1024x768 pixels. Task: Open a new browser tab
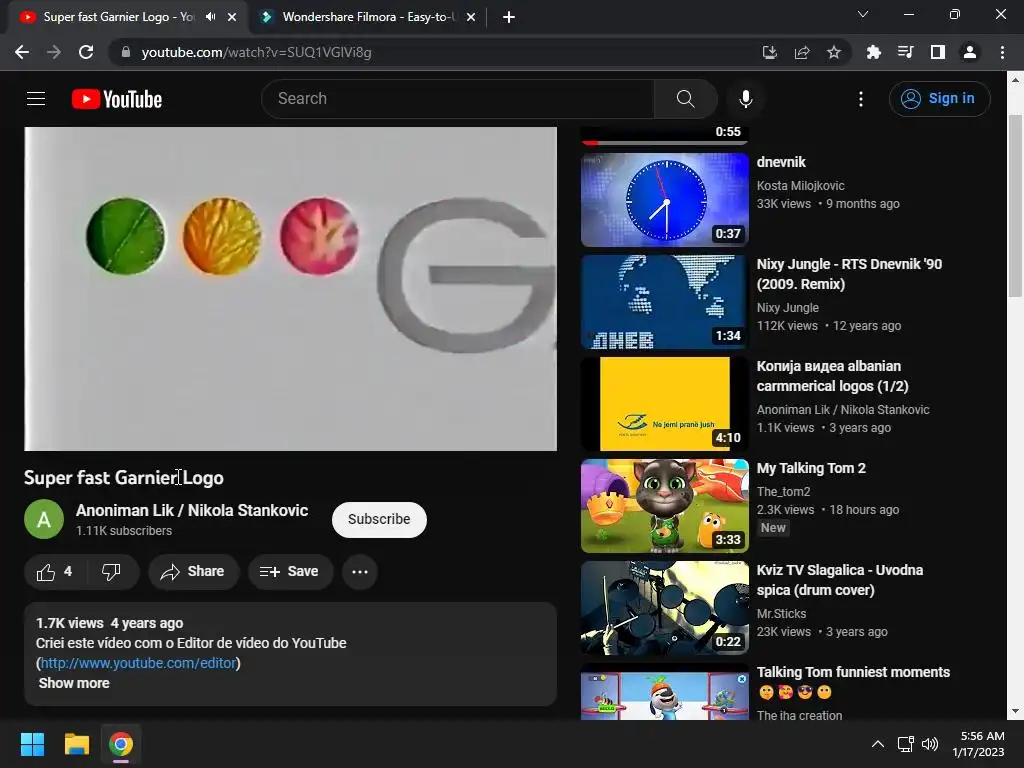coord(509,17)
